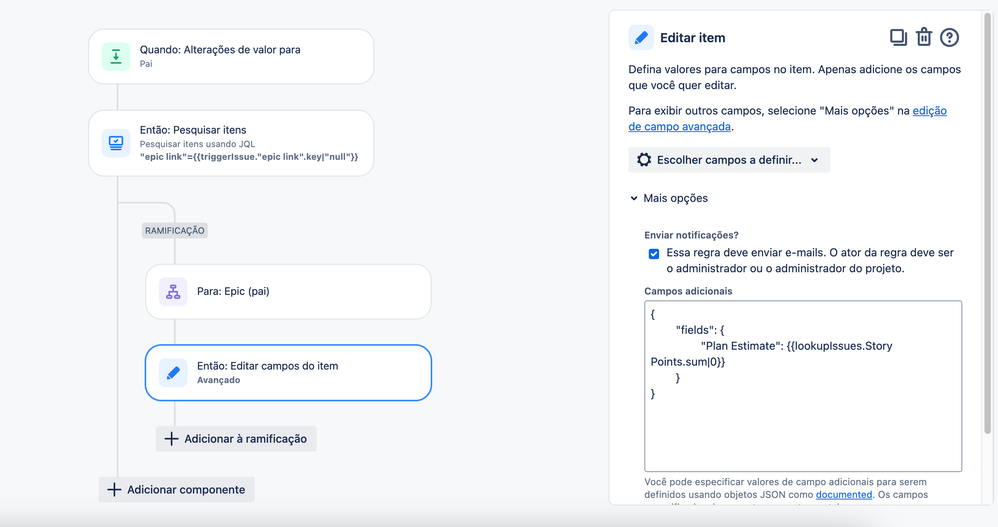Image resolution: width=998 pixels, height=527 pixels.
Task: Click Adicionar componente button
Action: click(176, 489)
